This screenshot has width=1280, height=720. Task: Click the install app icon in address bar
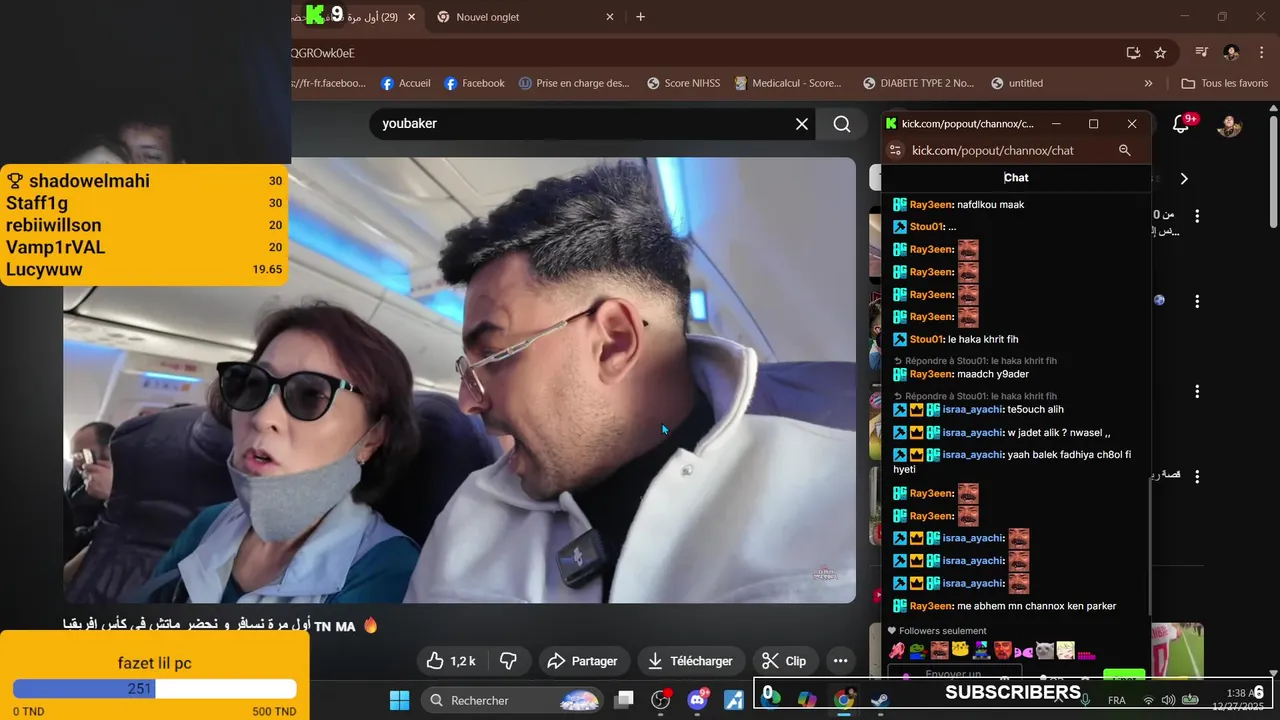pyautogui.click(x=1133, y=53)
